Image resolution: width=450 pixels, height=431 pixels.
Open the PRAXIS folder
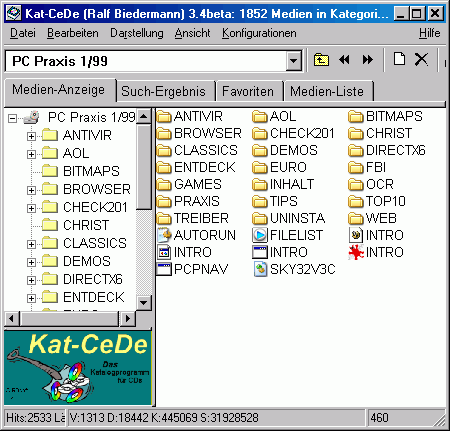click(188, 201)
